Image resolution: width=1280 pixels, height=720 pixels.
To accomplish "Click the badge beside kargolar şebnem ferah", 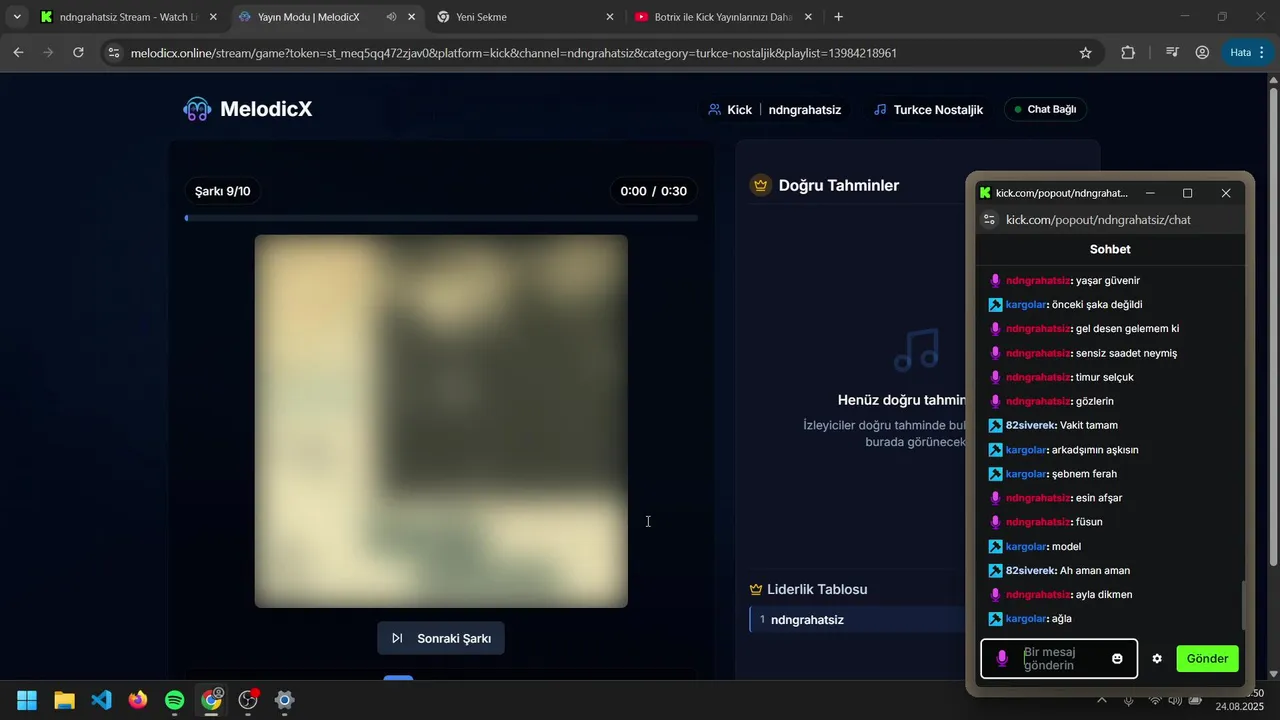I will click(995, 474).
